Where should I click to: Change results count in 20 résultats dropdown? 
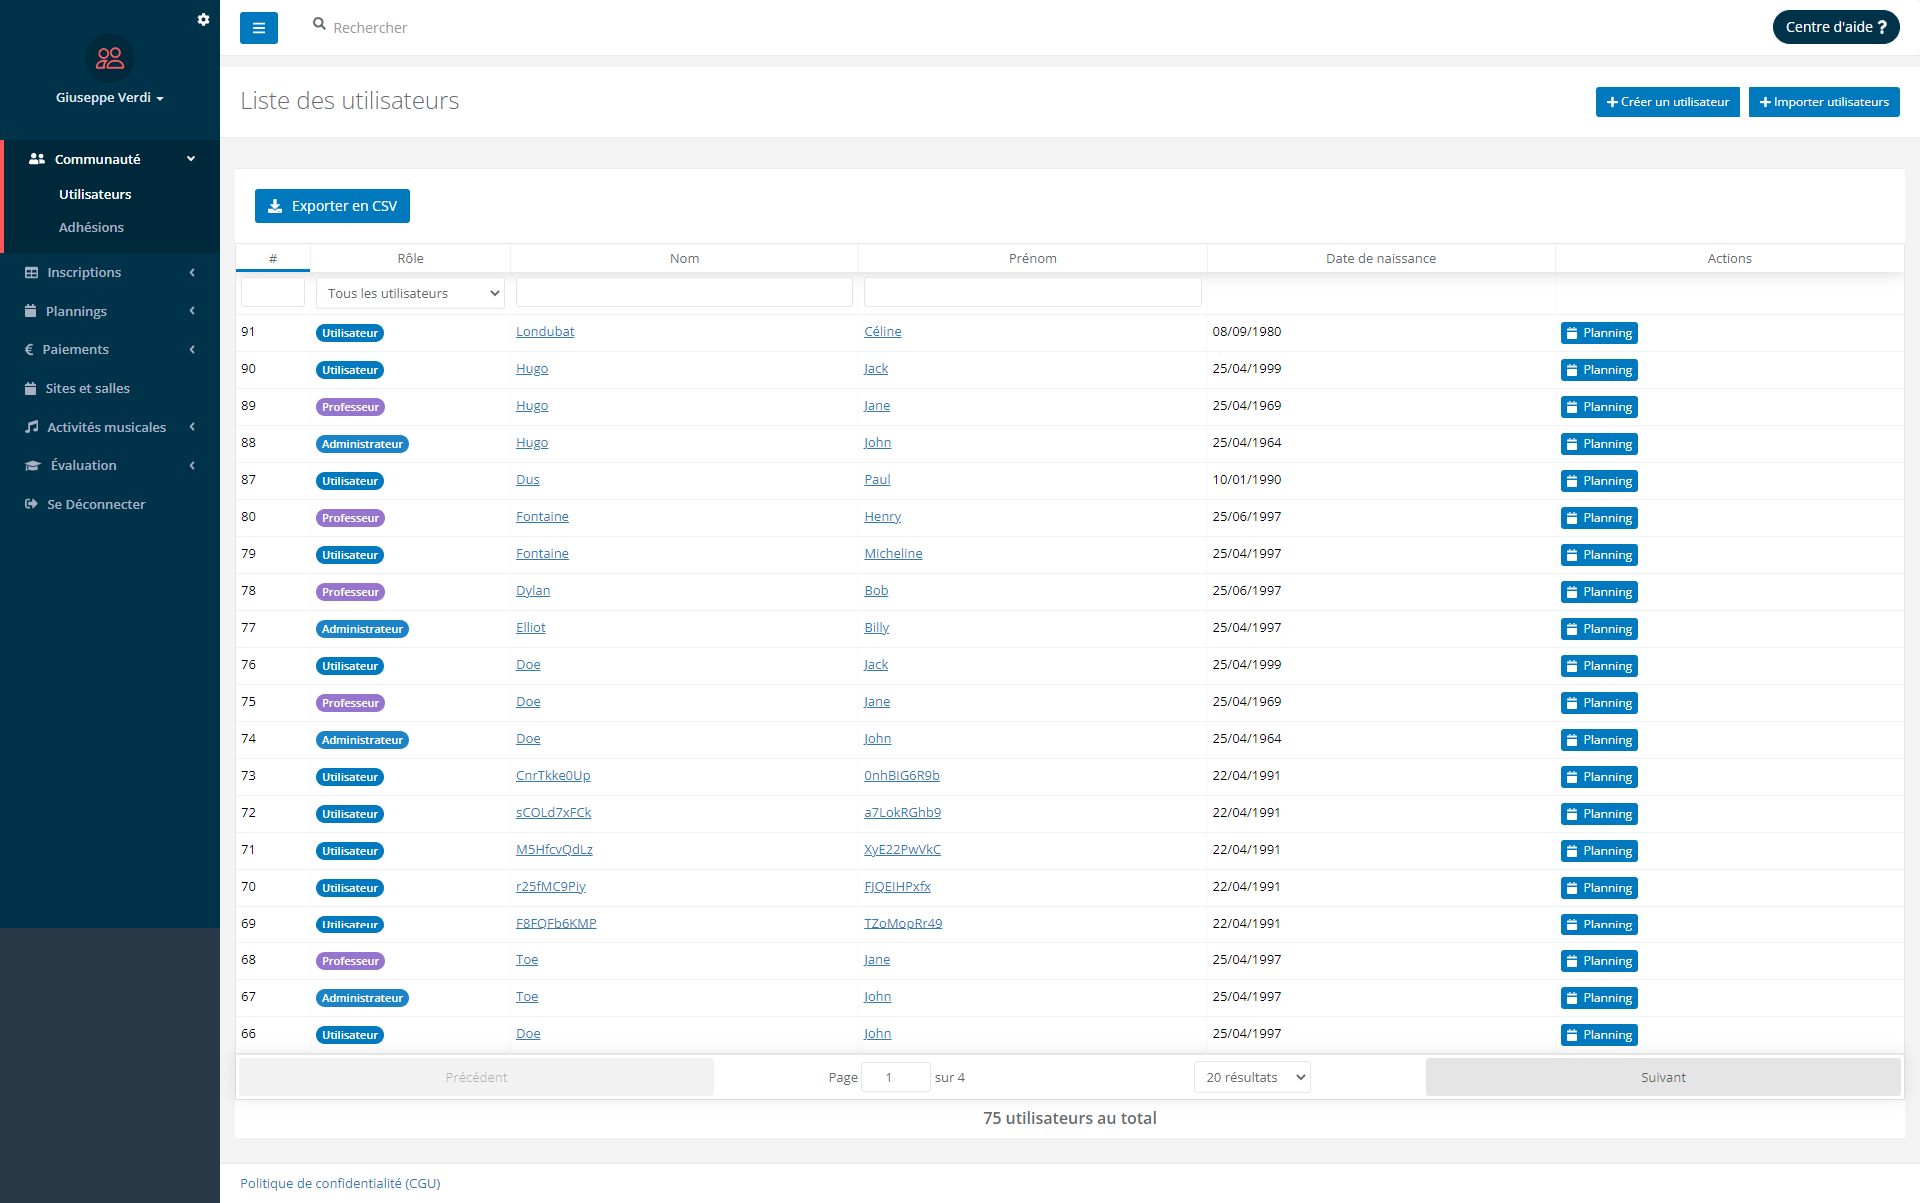pos(1251,1077)
